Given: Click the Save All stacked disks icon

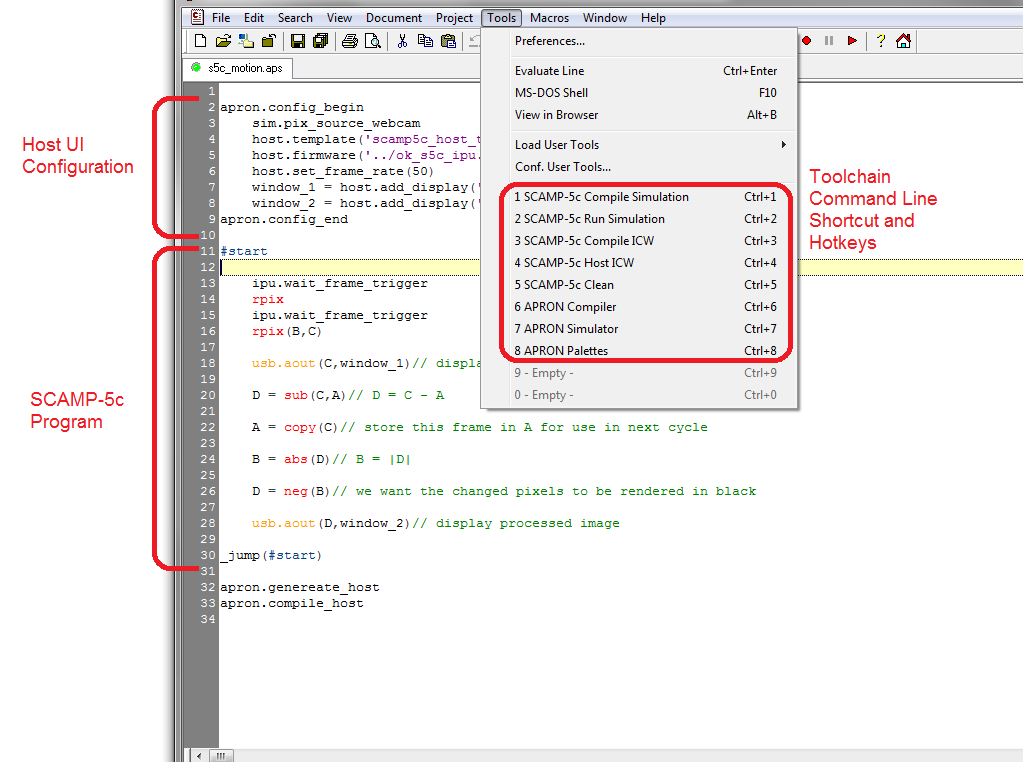Looking at the screenshot, I should (320, 41).
